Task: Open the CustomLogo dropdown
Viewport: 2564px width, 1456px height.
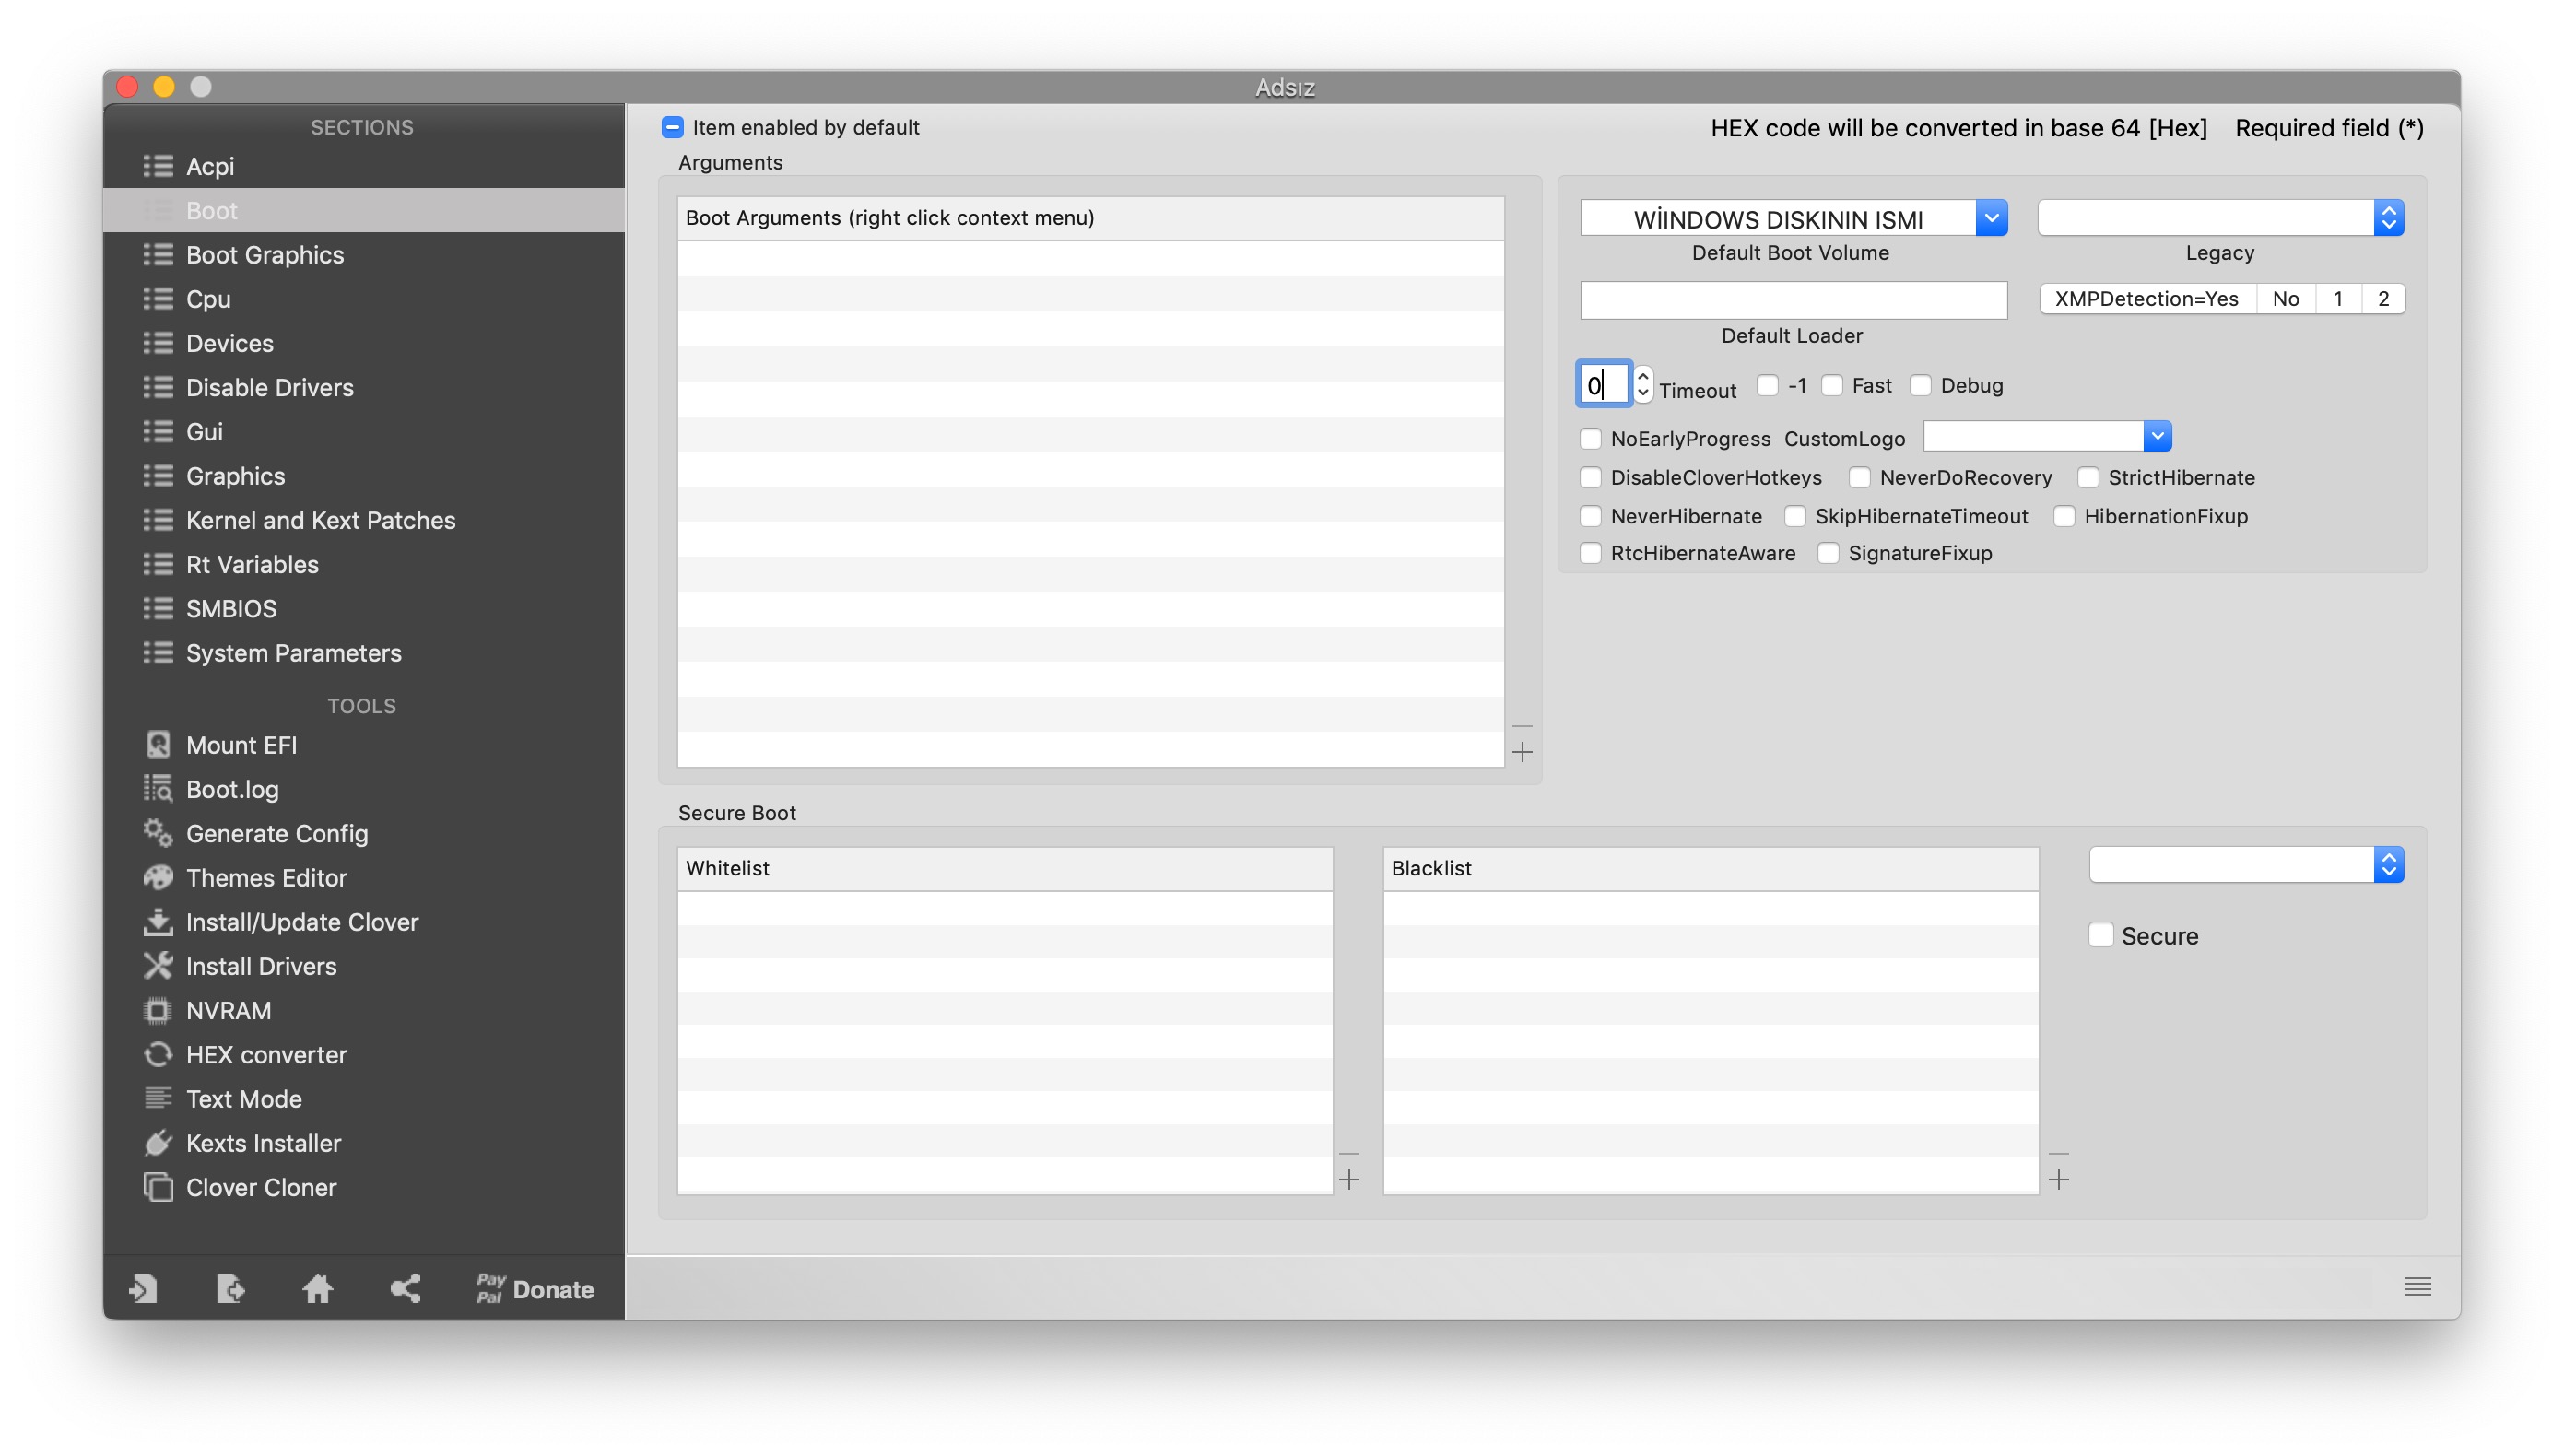Action: (x=2157, y=437)
